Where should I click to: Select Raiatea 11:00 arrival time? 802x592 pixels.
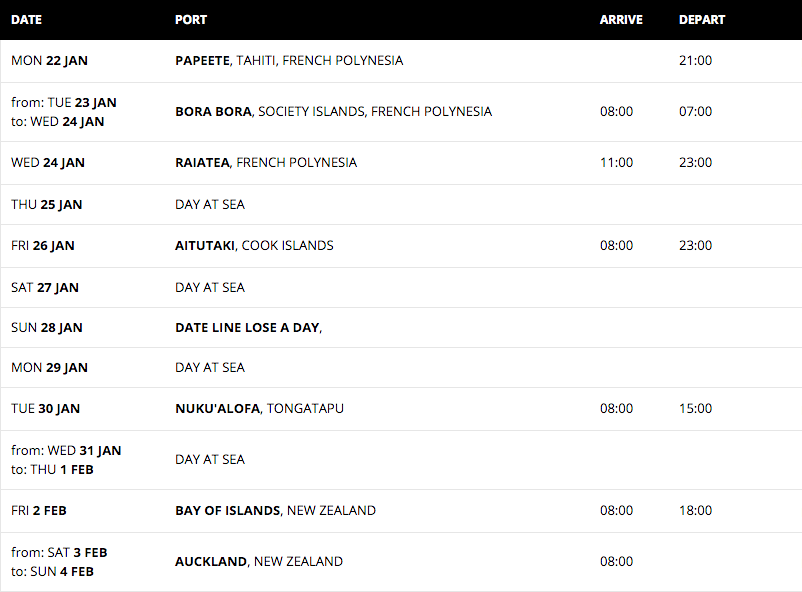[x=616, y=163]
